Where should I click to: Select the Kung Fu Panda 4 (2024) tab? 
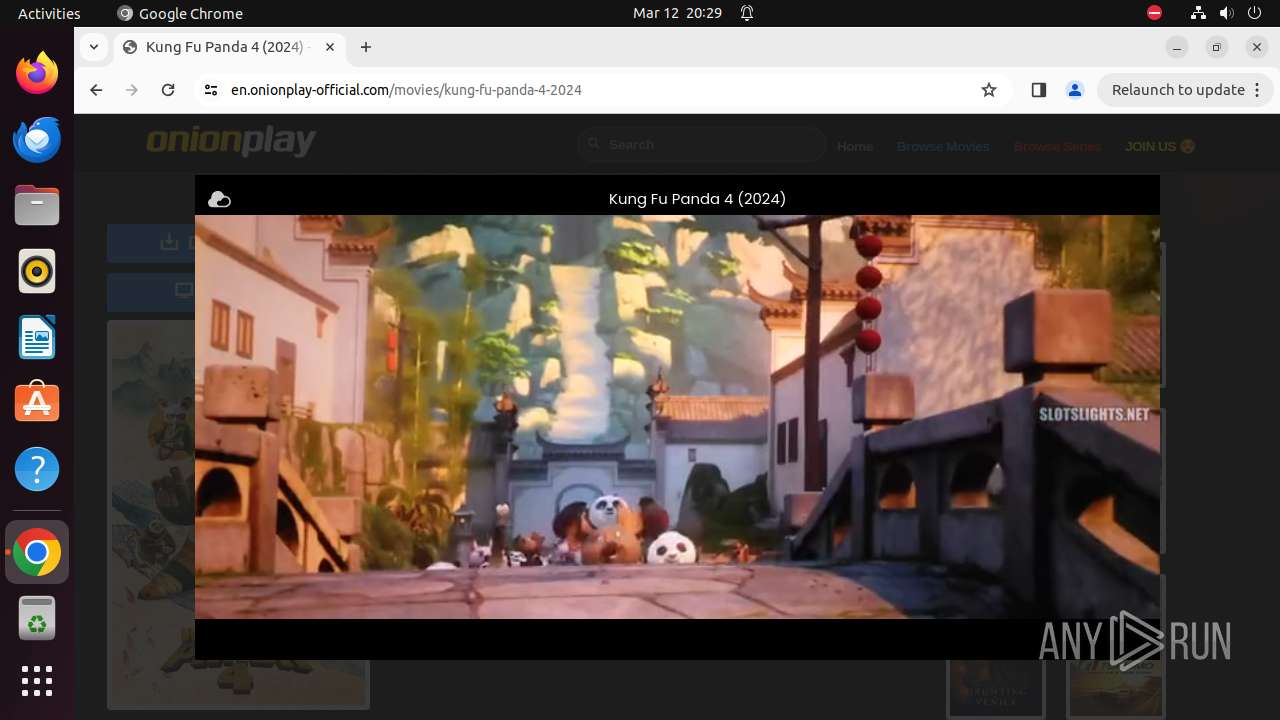click(229, 47)
